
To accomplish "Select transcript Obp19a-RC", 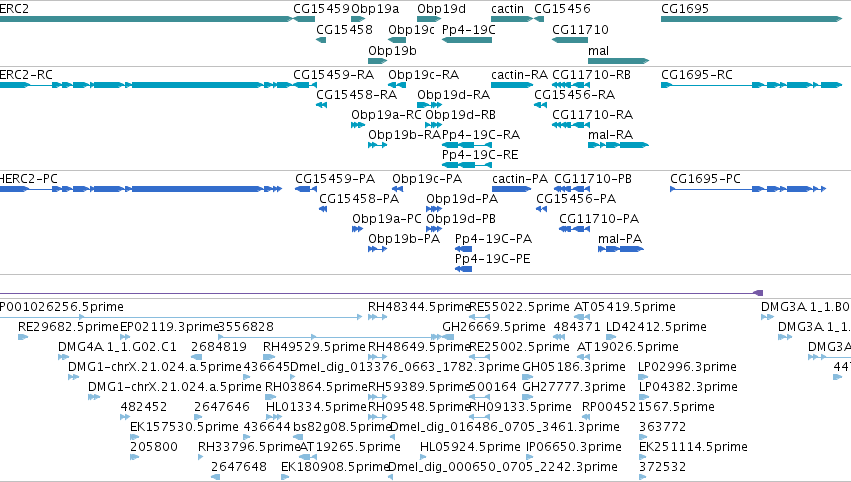I will [x=386, y=115].
